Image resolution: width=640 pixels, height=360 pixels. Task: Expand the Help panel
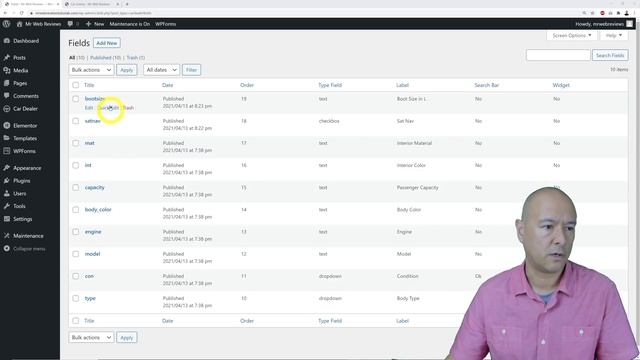[614, 36]
